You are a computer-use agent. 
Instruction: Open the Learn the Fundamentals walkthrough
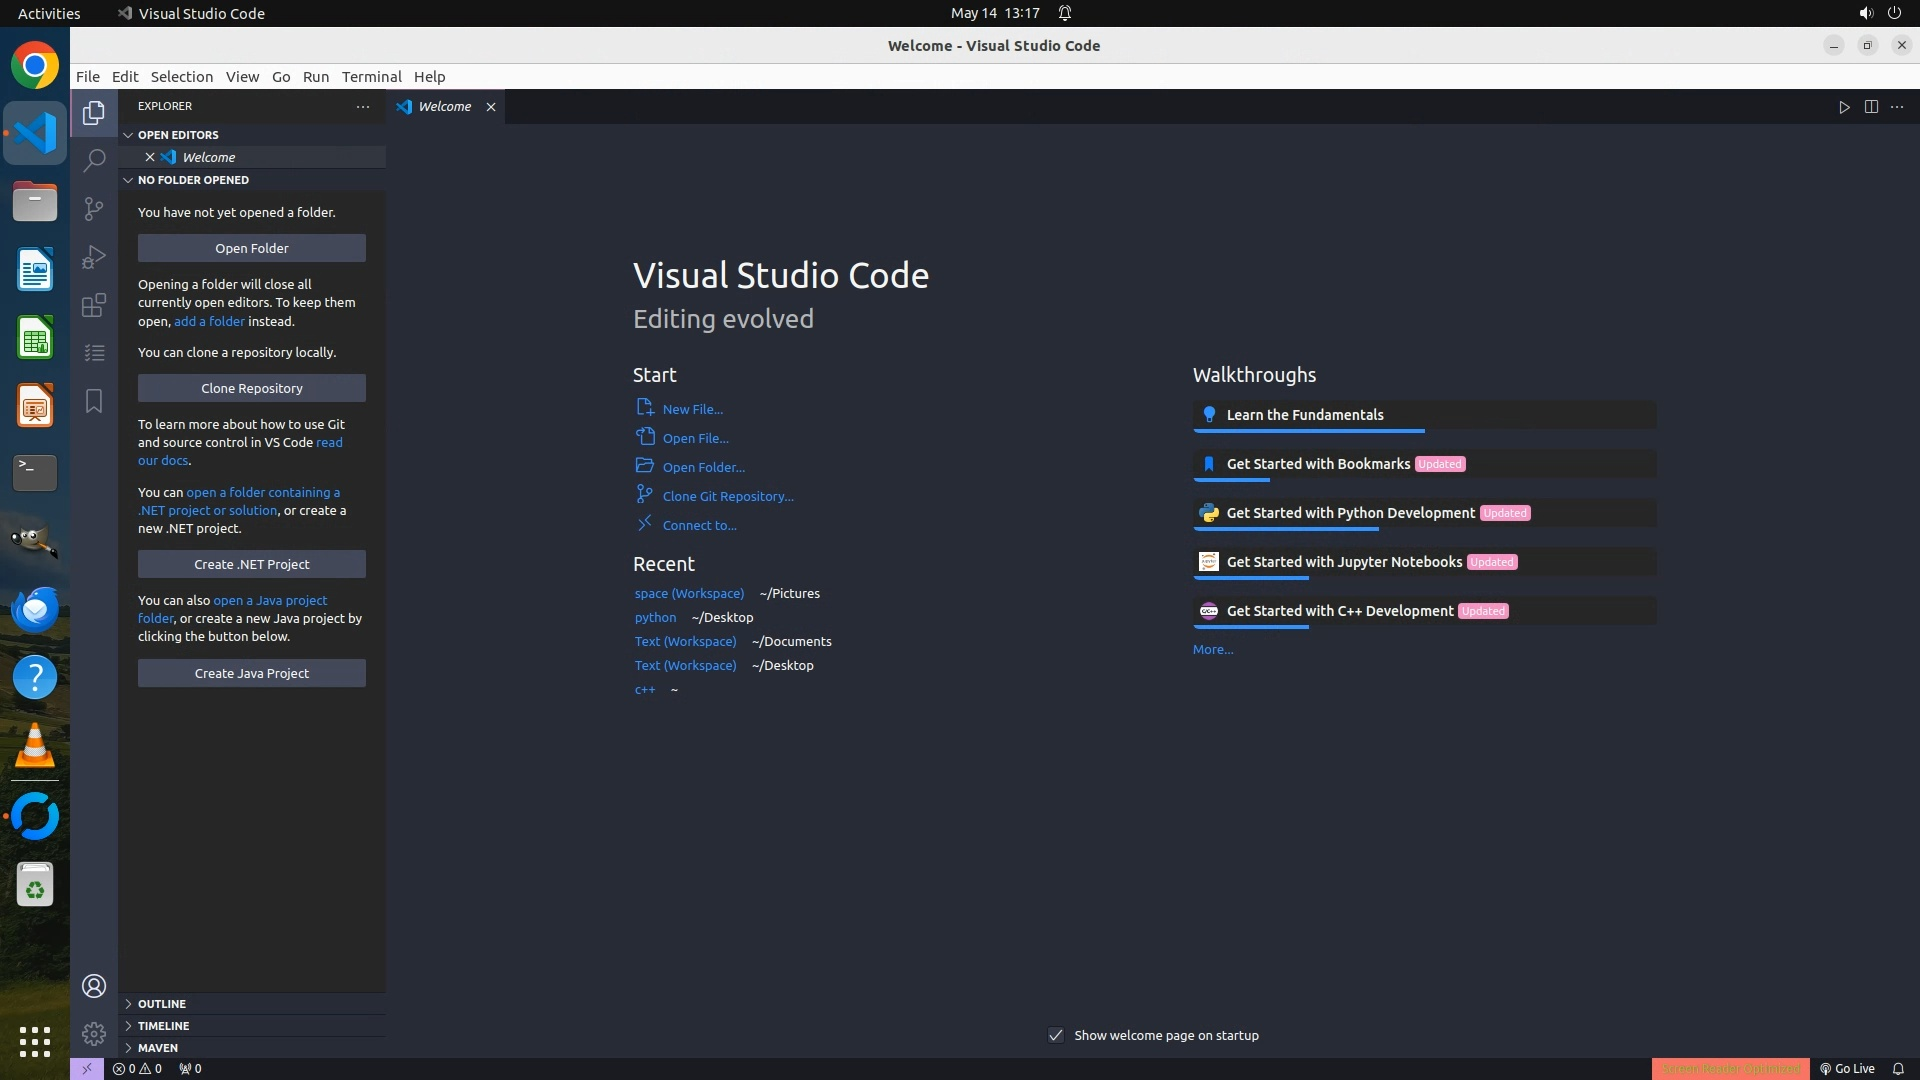1305,415
